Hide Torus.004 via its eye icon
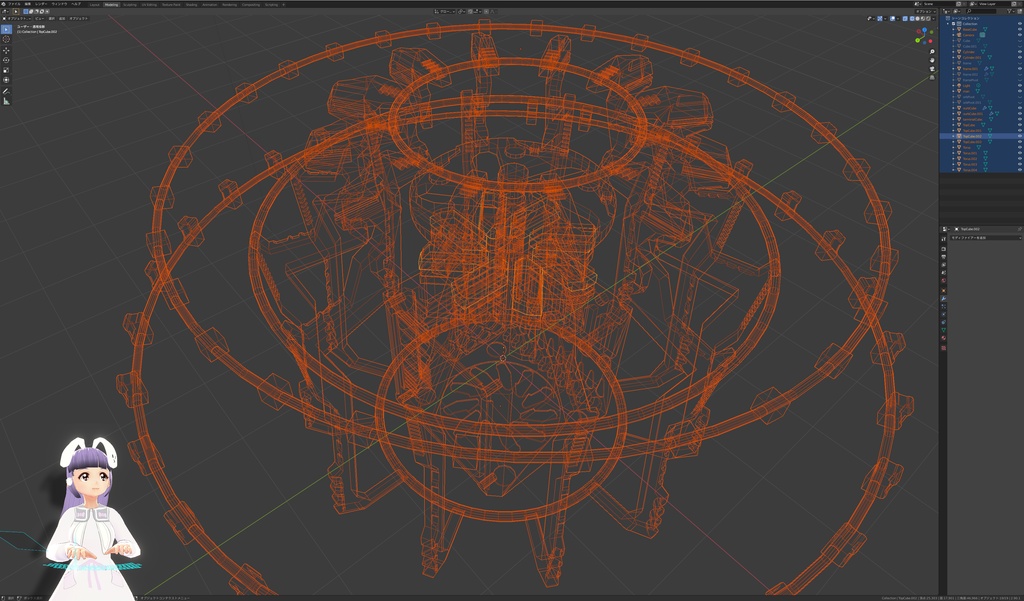 click(1020, 170)
